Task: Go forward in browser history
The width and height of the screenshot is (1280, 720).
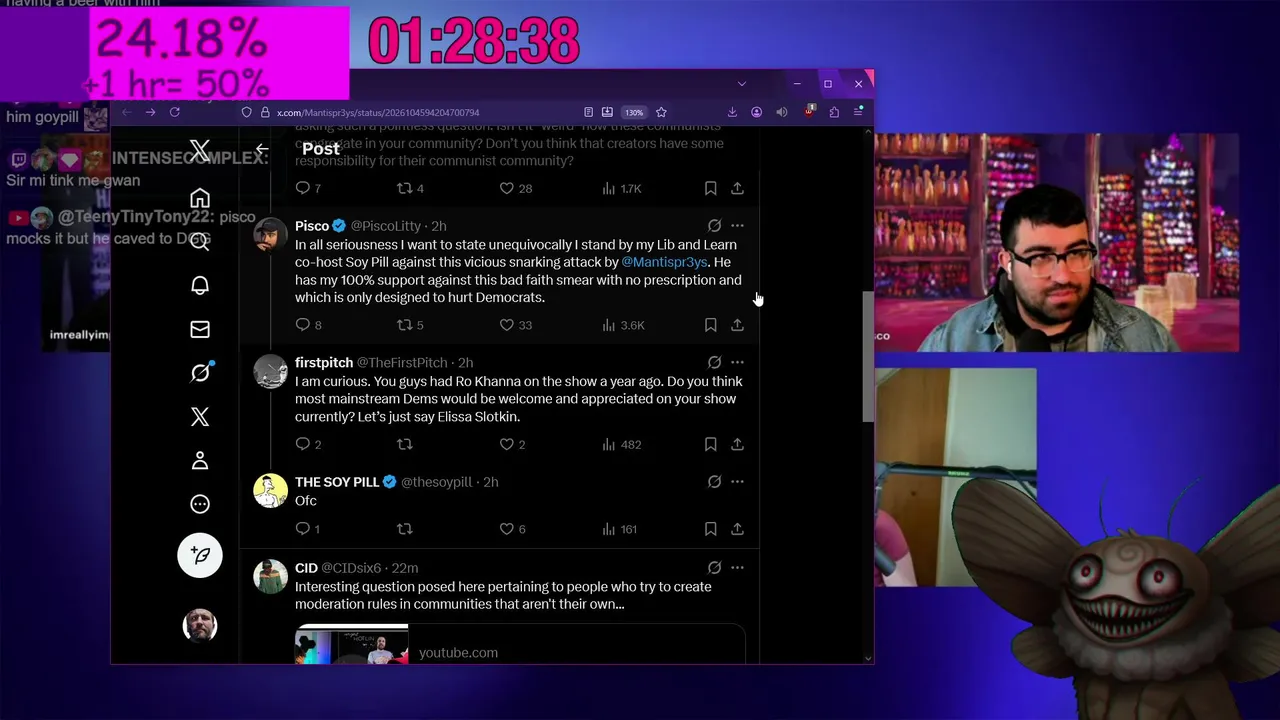Action: coord(150,112)
